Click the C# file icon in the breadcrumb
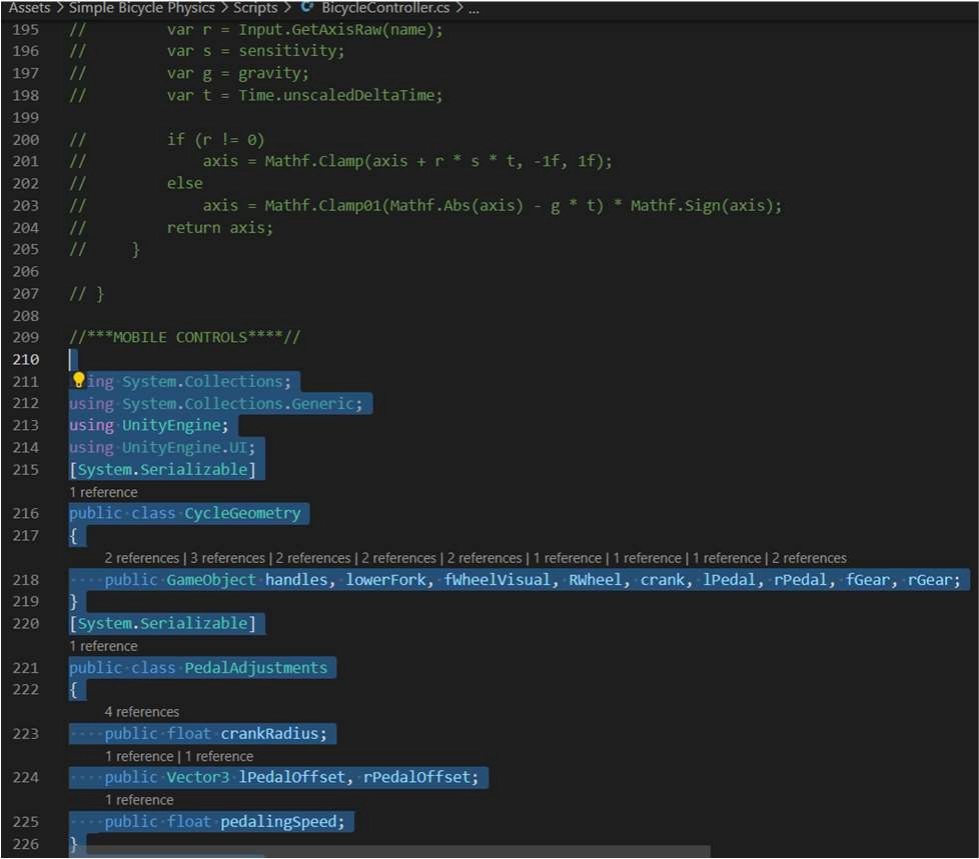The width and height of the screenshot is (979, 859). tap(307, 7)
